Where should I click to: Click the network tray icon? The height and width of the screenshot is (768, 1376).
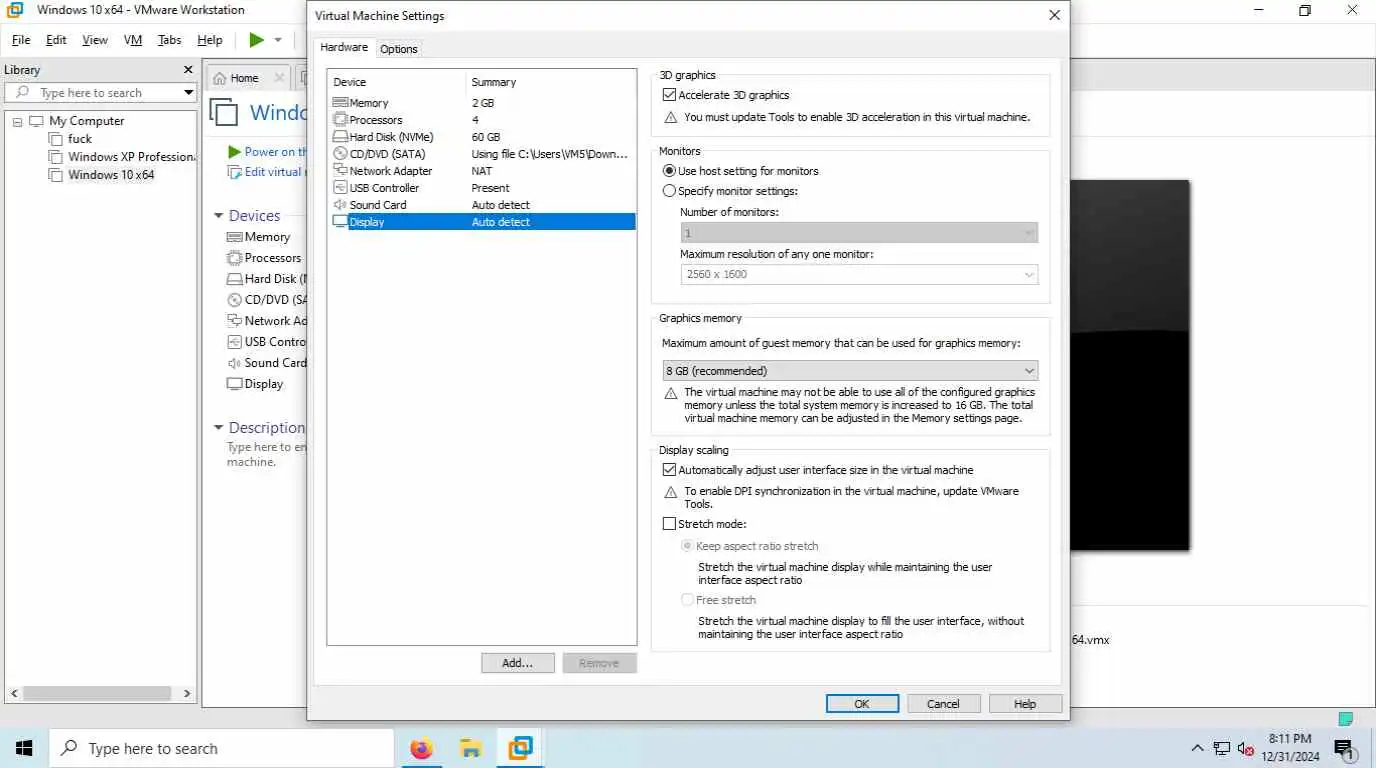coord(1222,748)
